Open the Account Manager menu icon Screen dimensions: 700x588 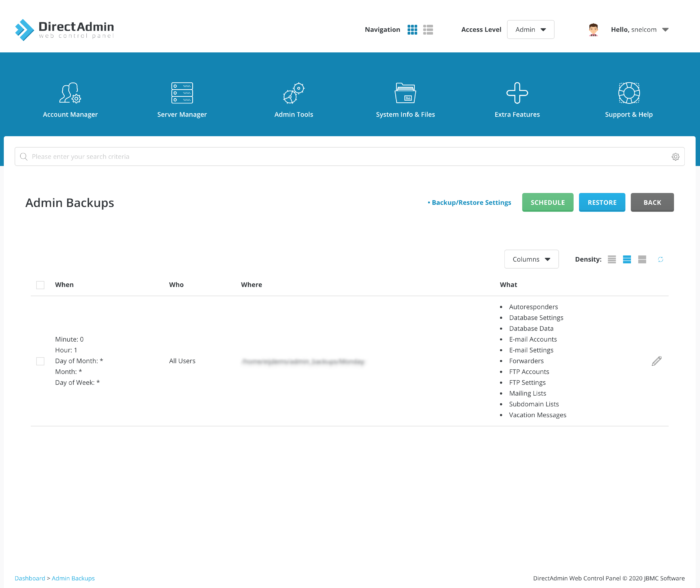70,93
